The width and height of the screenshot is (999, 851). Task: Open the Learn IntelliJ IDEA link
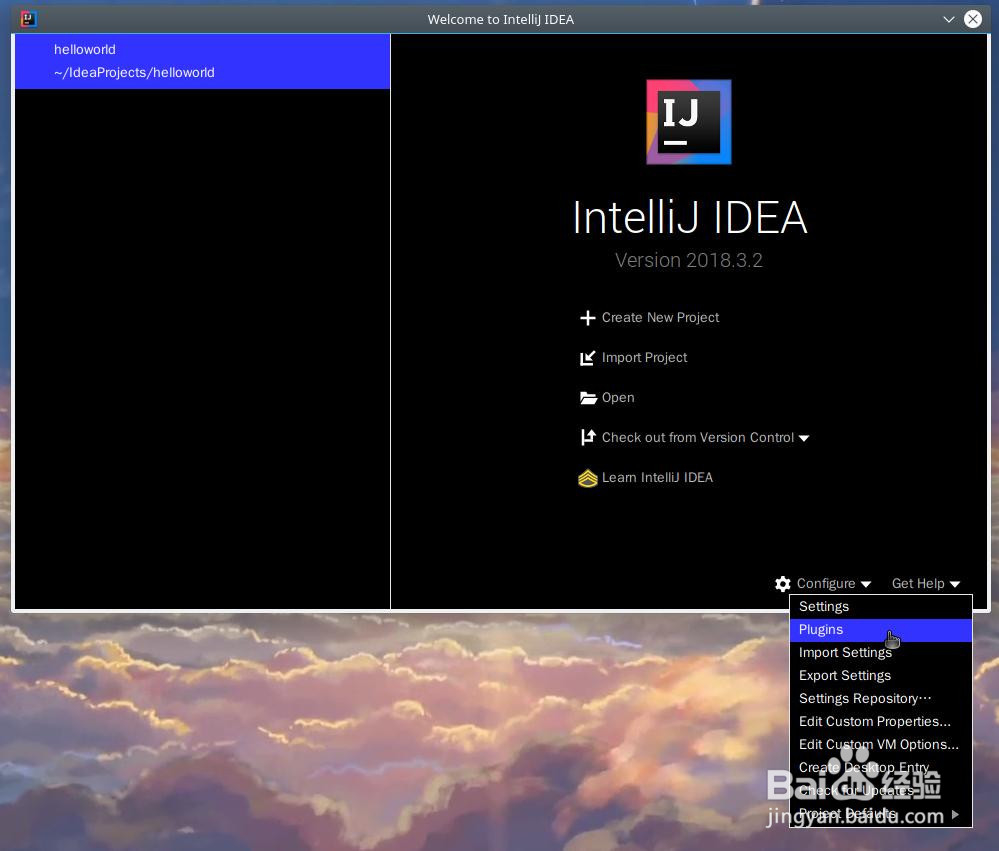[657, 478]
